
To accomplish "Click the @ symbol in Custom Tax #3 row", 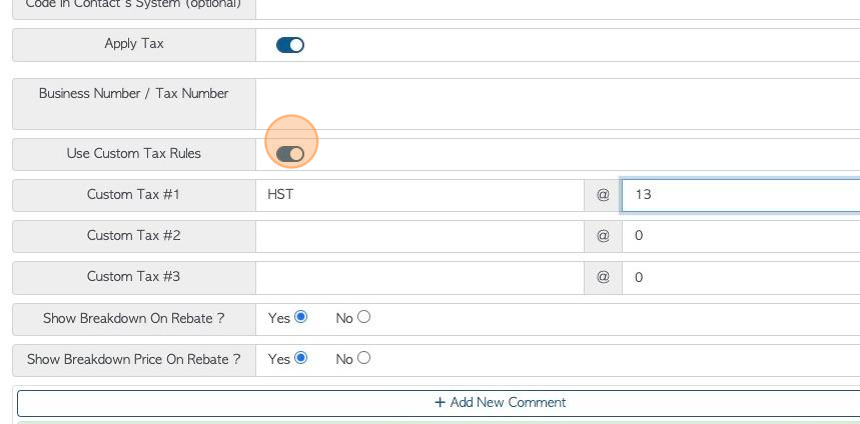I will [603, 277].
